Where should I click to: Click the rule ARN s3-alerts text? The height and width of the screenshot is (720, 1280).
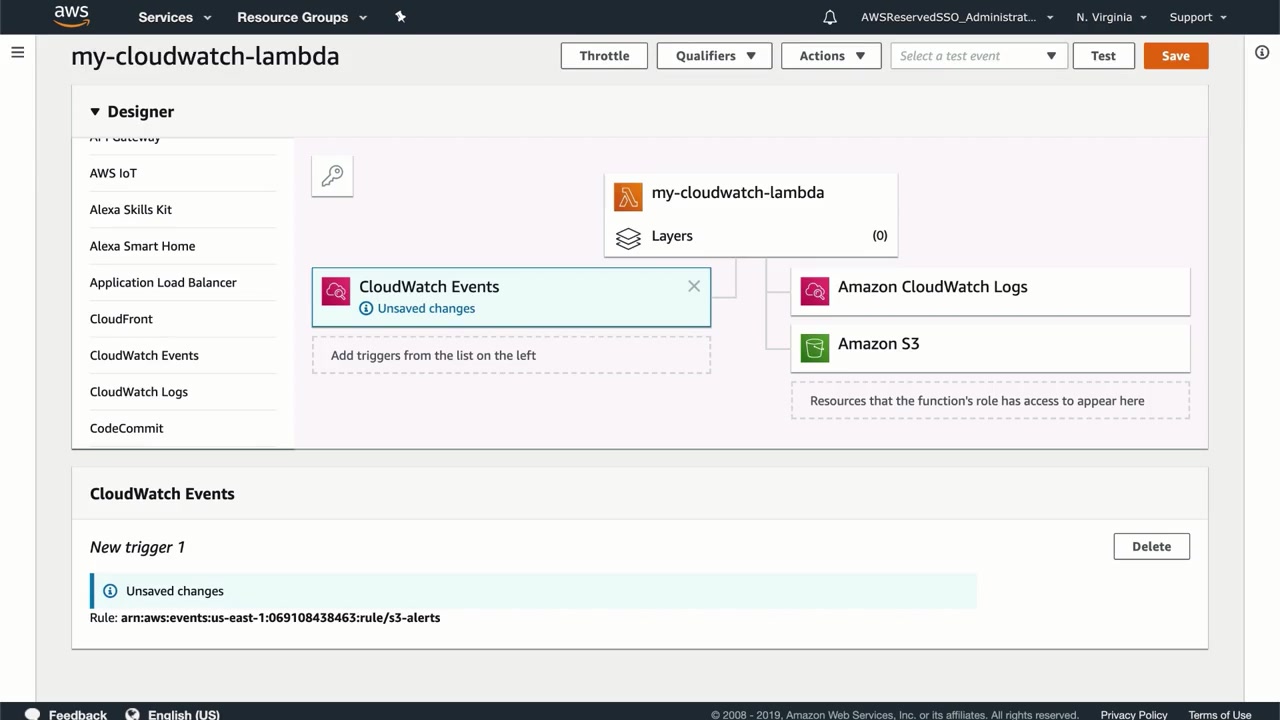pyautogui.click(x=281, y=618)
